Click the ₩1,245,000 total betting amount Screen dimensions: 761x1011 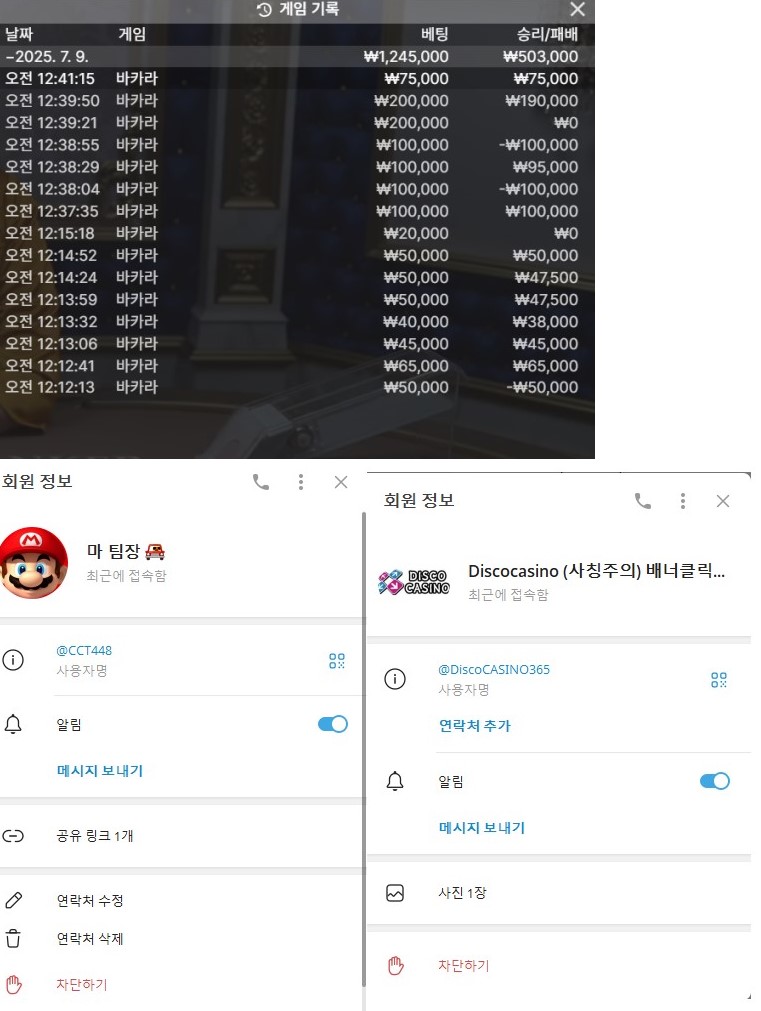[406, 57]
